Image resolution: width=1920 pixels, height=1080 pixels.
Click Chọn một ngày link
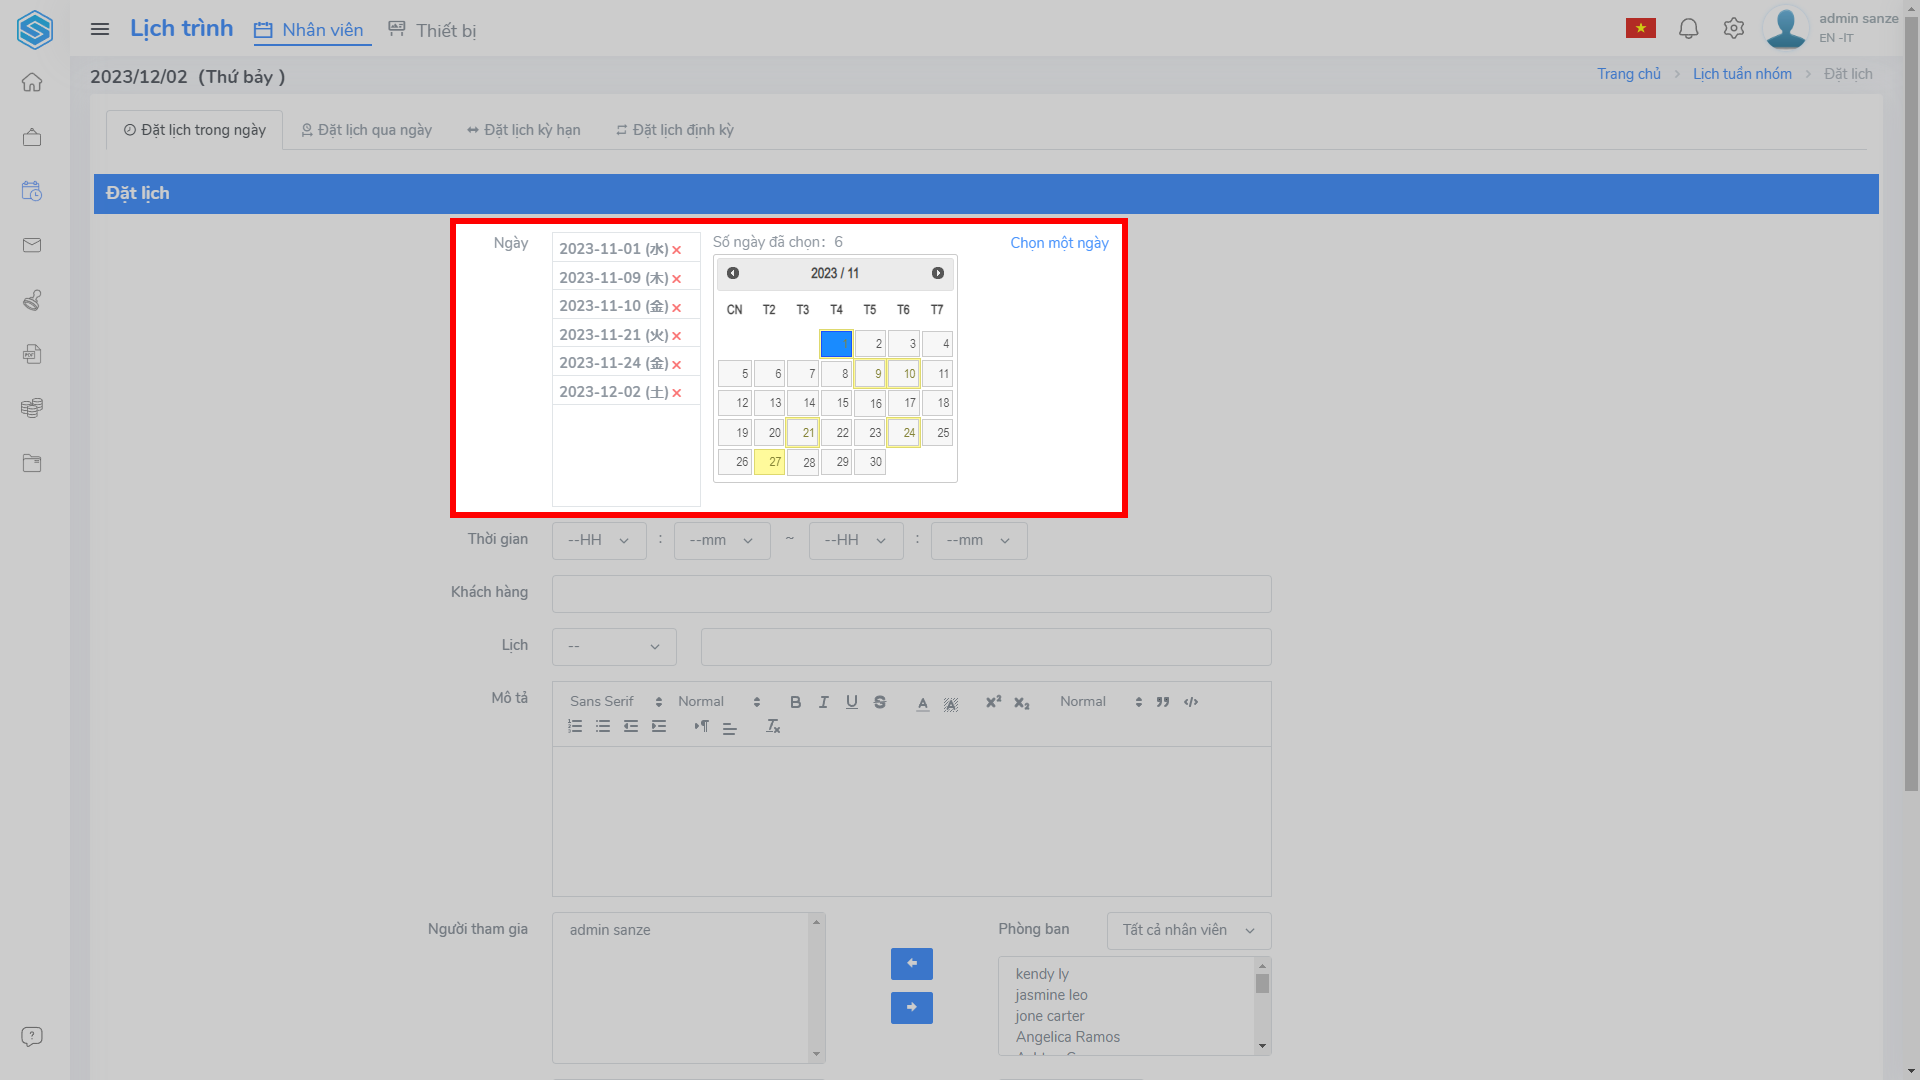click(x=1059, y=243)
